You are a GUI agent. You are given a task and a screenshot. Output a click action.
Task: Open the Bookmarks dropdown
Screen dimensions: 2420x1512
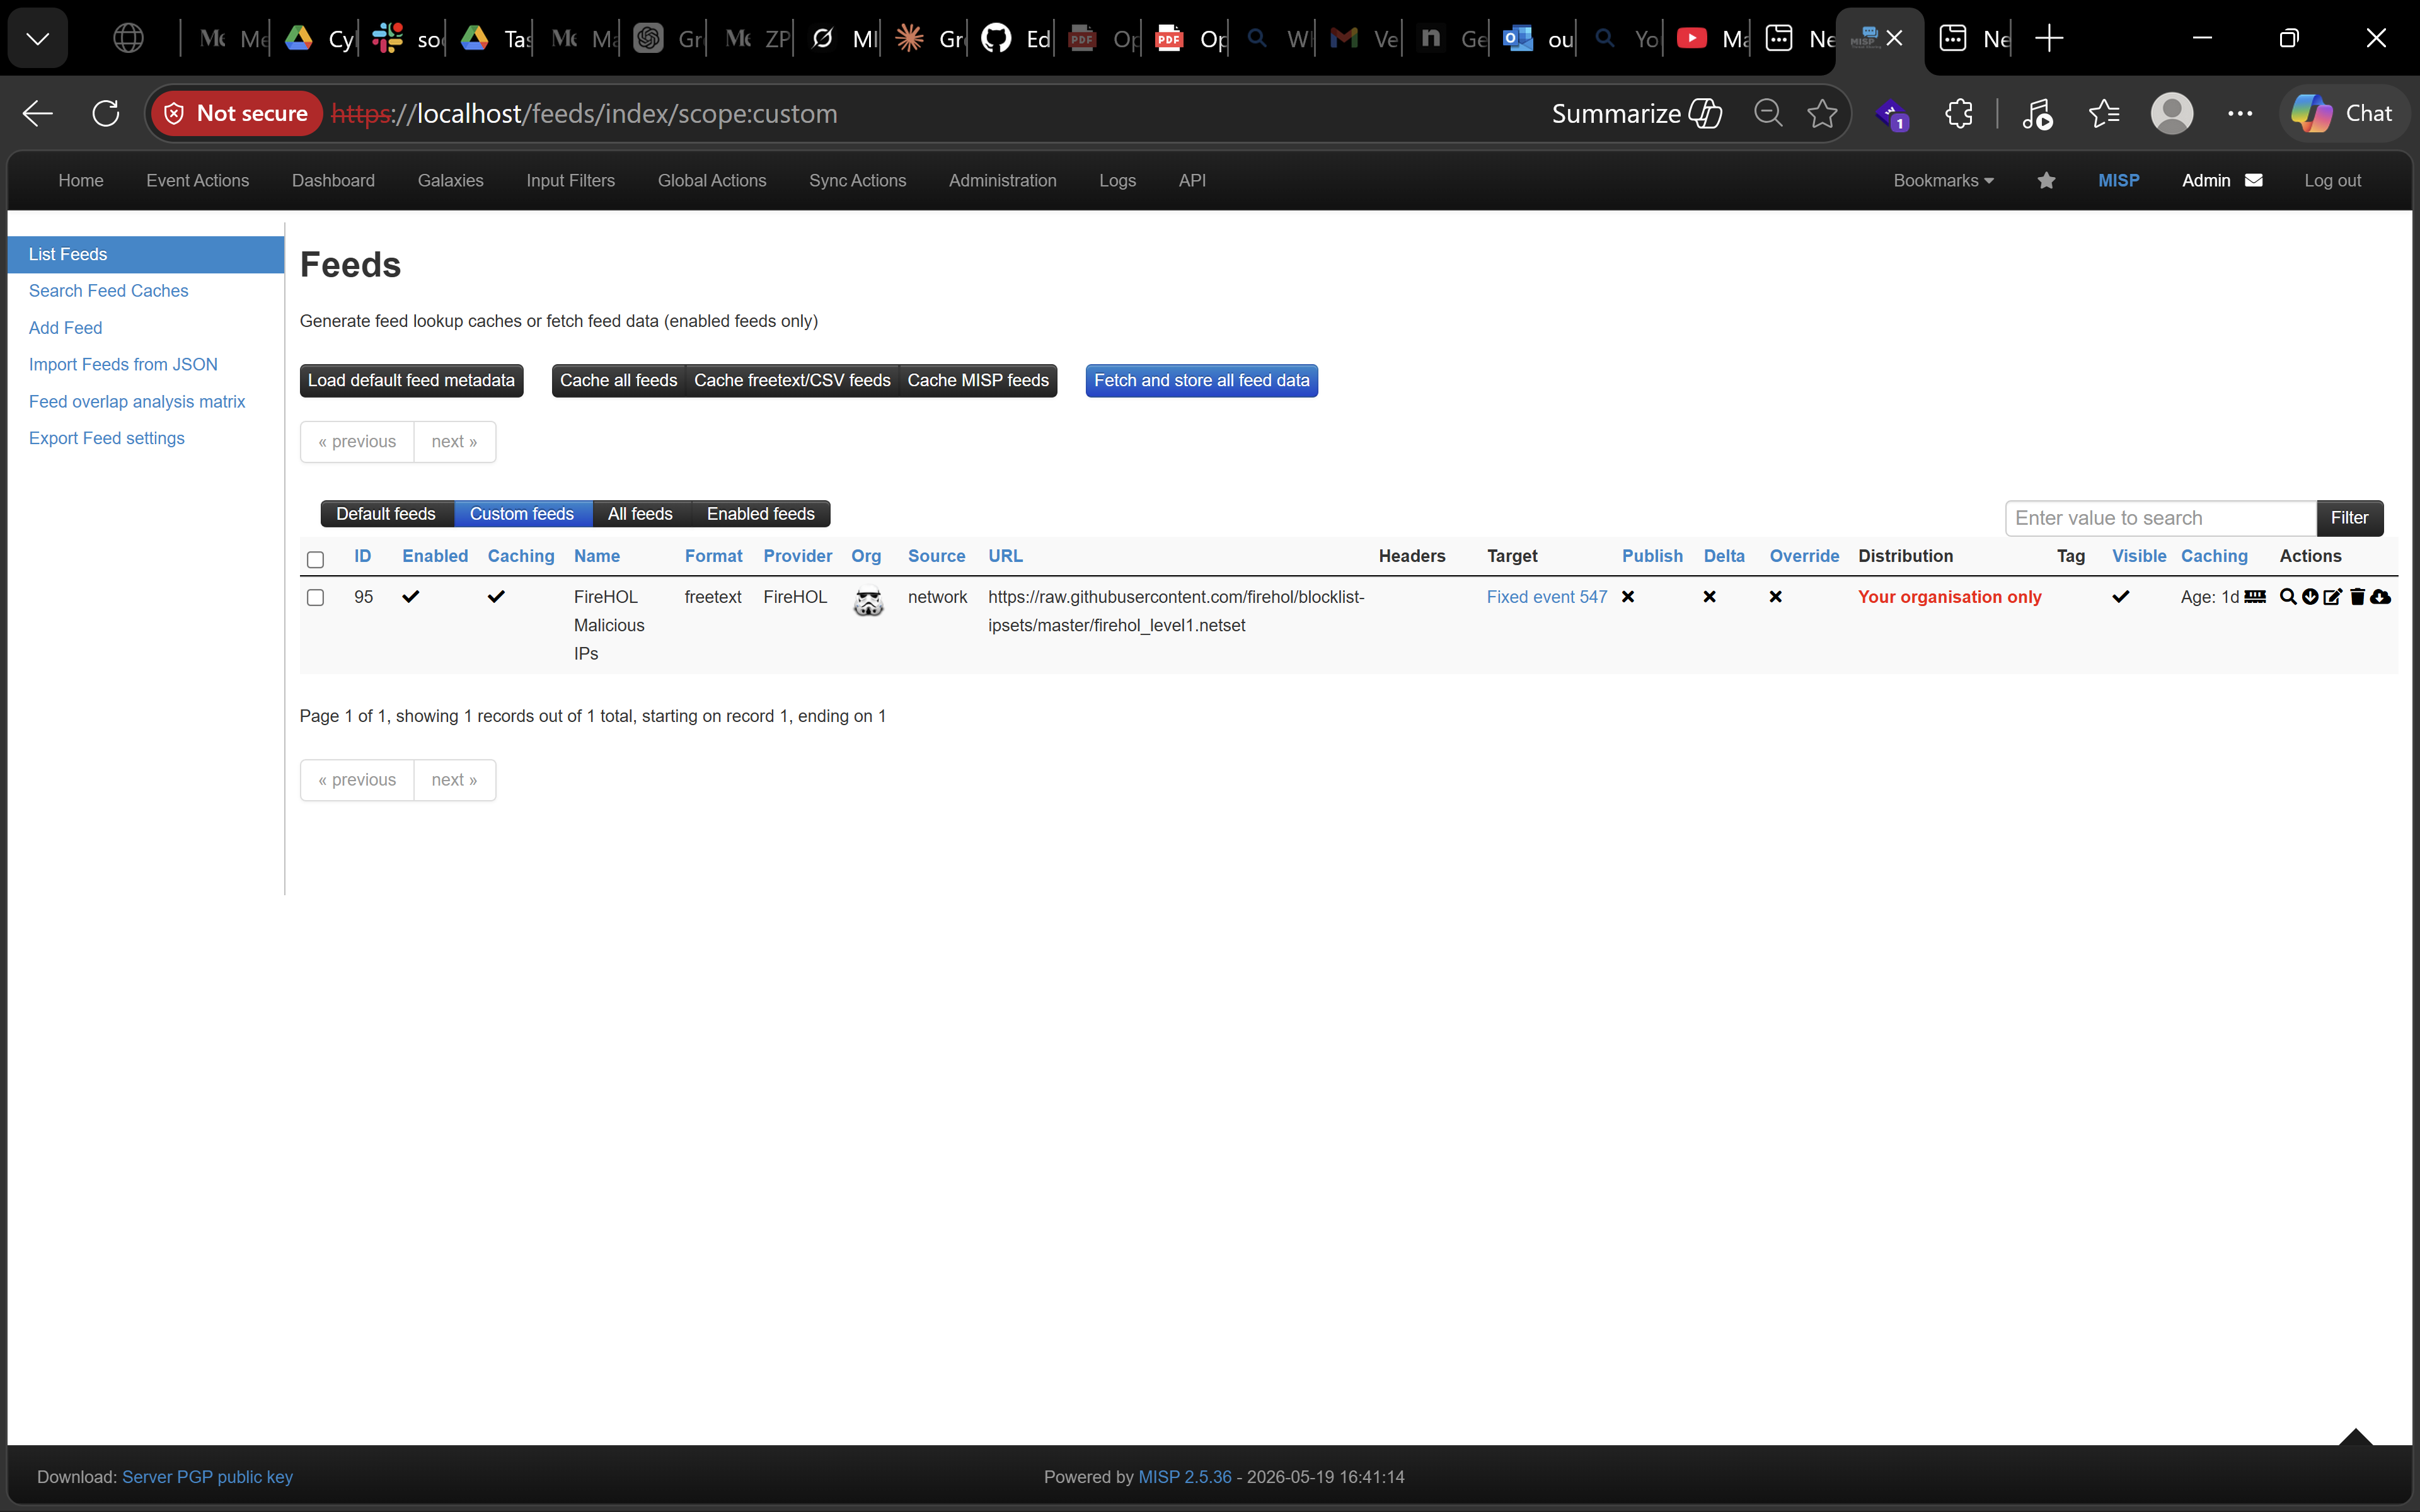tap(1943, 180)
